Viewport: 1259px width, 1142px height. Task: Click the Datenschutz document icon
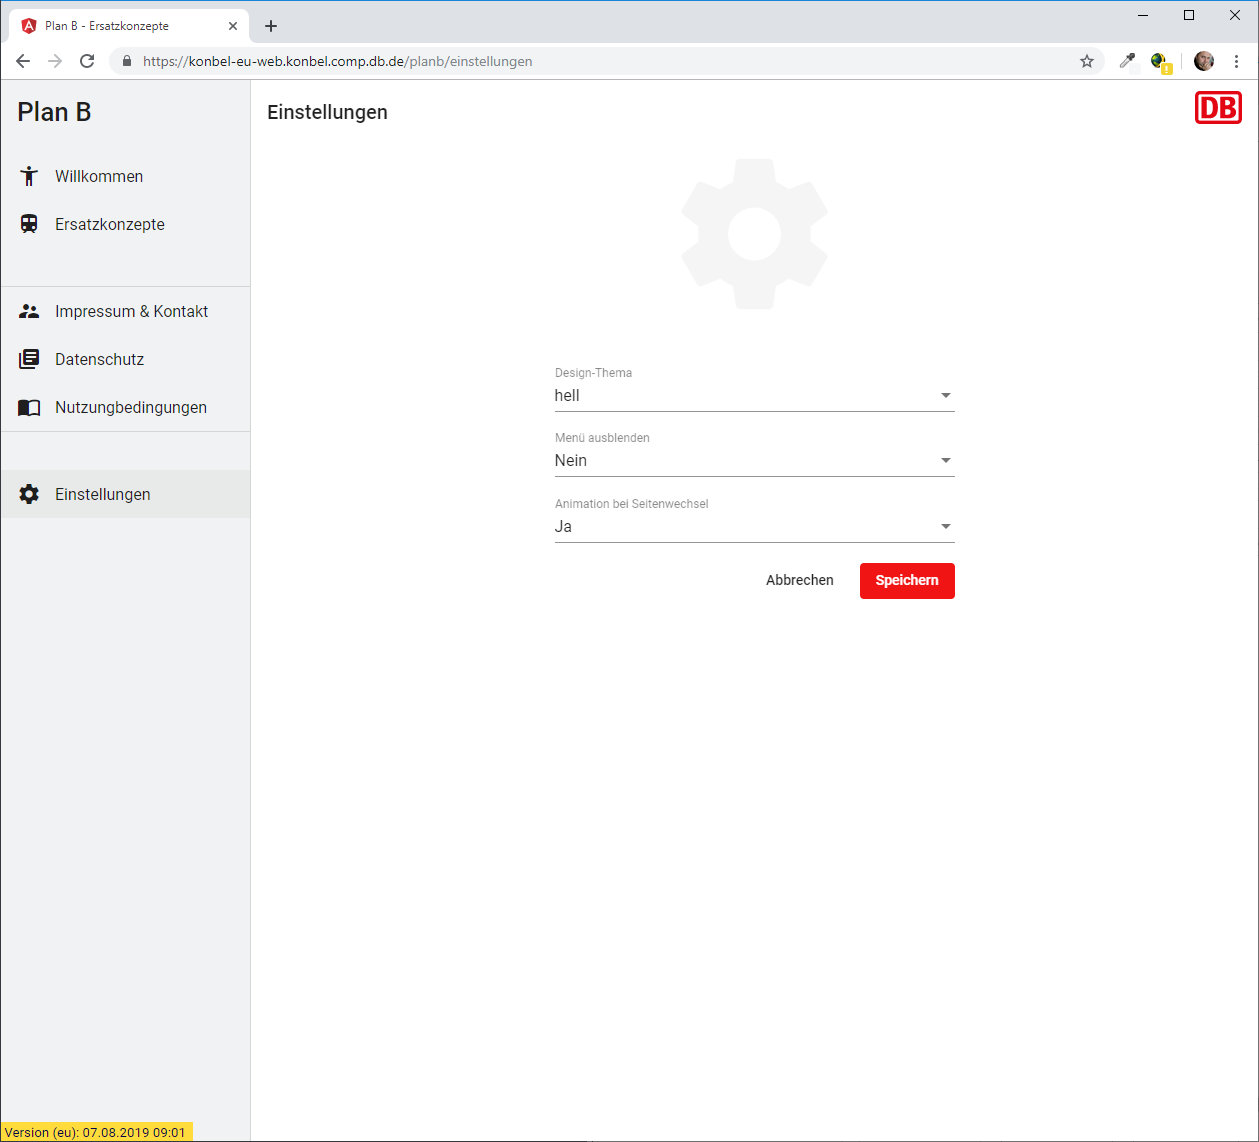coord(29,359)
